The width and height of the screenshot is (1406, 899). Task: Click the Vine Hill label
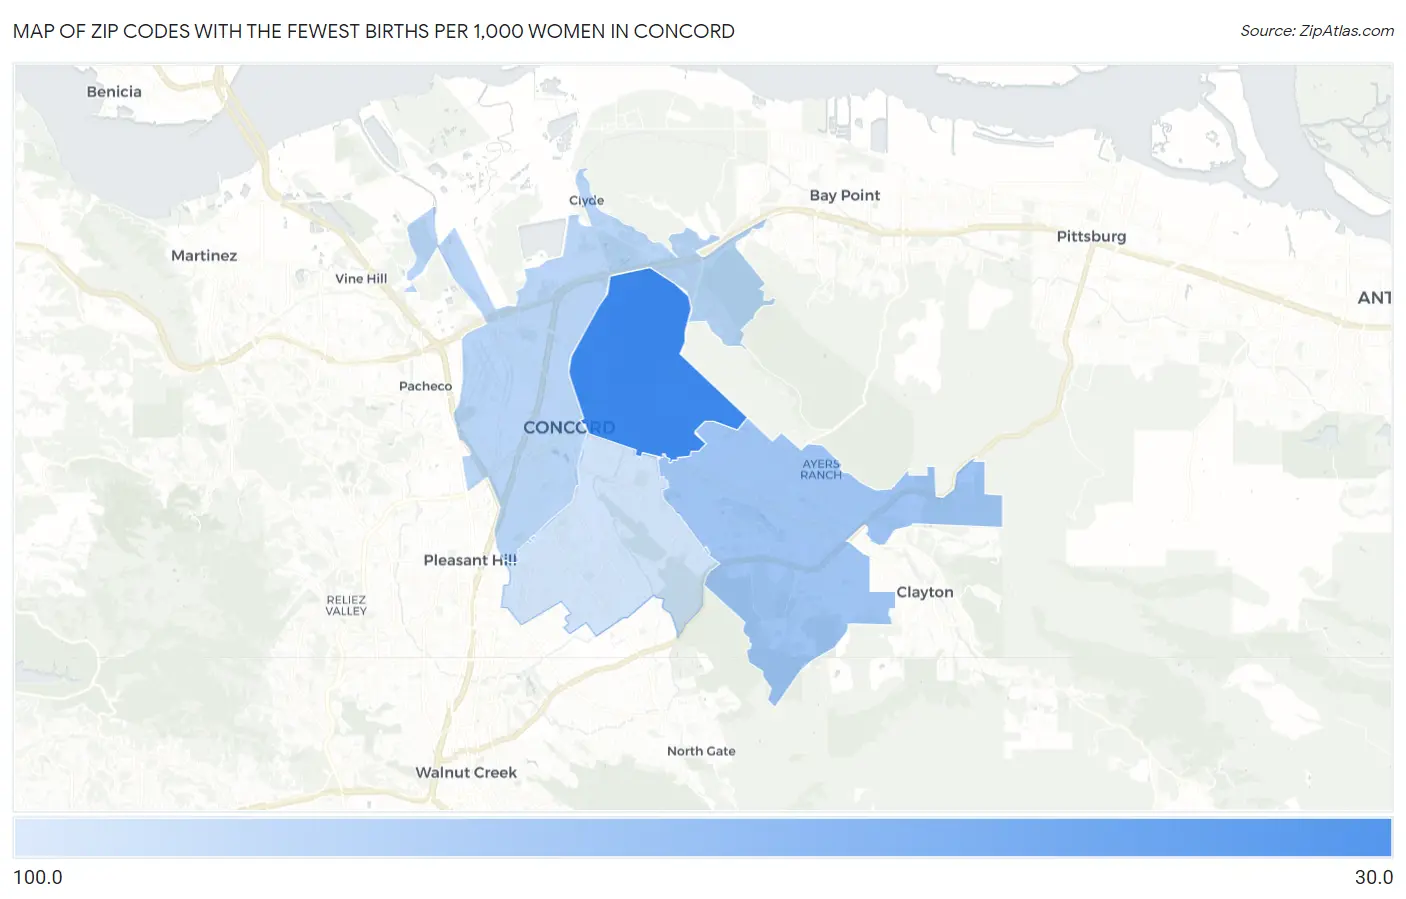[x=361, y=278]
